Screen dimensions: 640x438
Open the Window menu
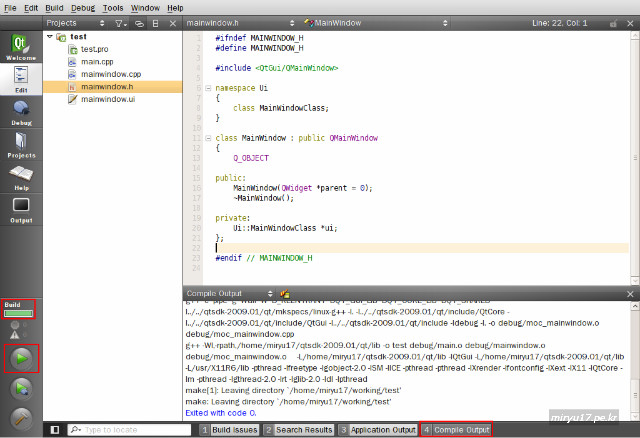[145, 8]
